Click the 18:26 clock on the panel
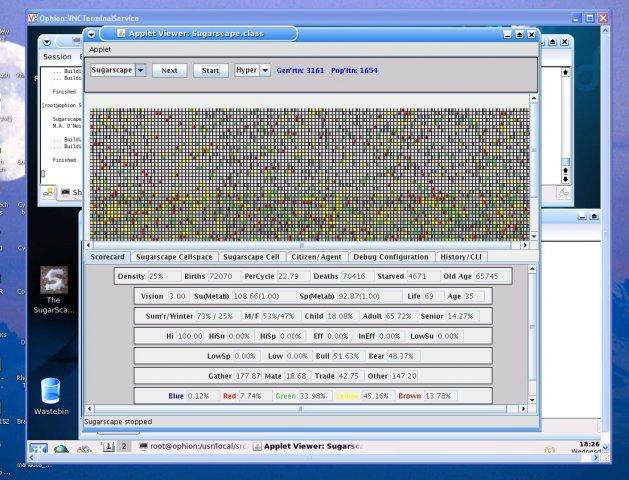629x480 pixels. [x=589, y=444]
